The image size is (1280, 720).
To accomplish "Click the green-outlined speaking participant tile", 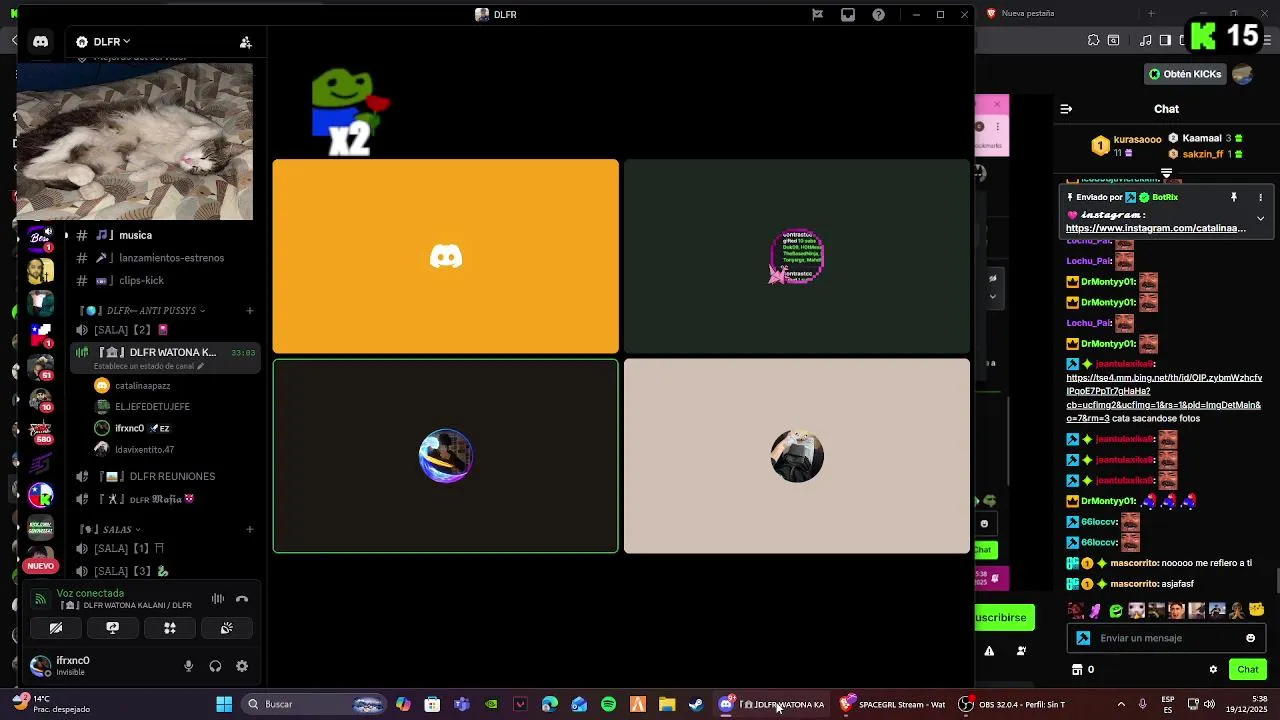I will pos(446,456).
